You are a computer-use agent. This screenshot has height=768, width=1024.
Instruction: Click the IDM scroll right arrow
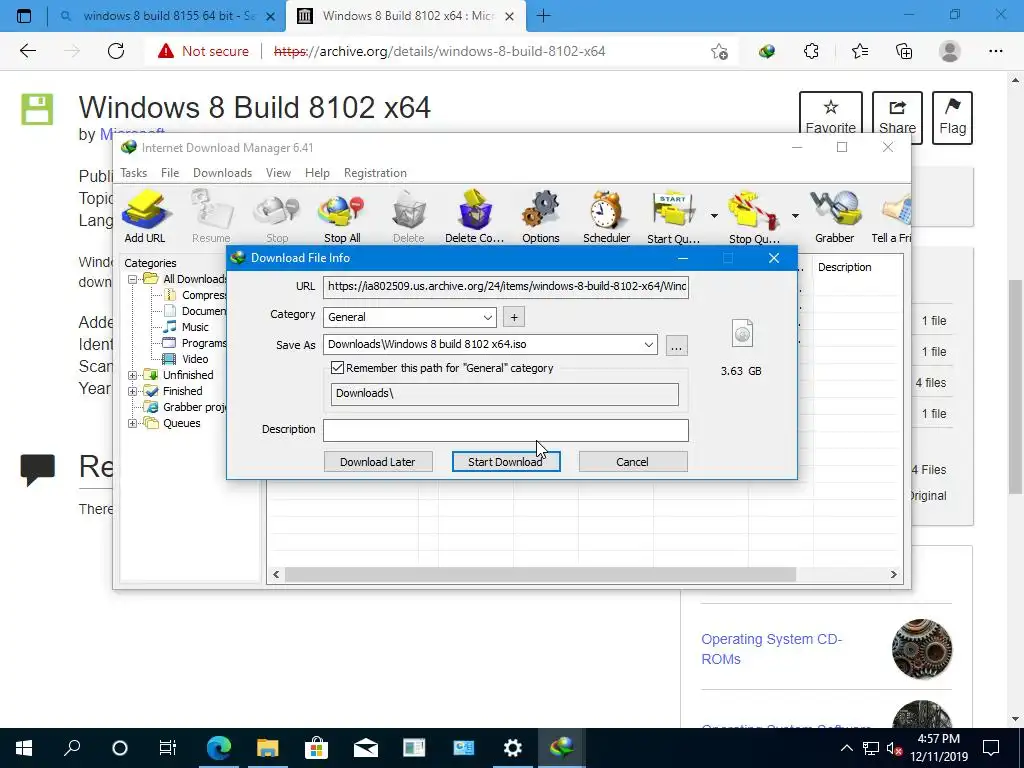coord(893,575)
